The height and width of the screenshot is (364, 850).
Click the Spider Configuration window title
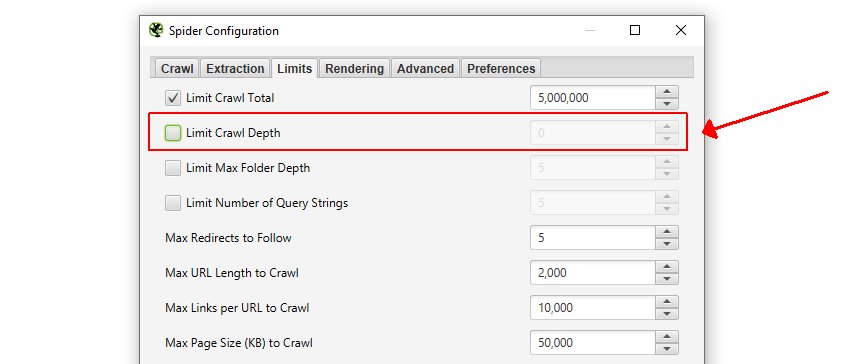224,31
